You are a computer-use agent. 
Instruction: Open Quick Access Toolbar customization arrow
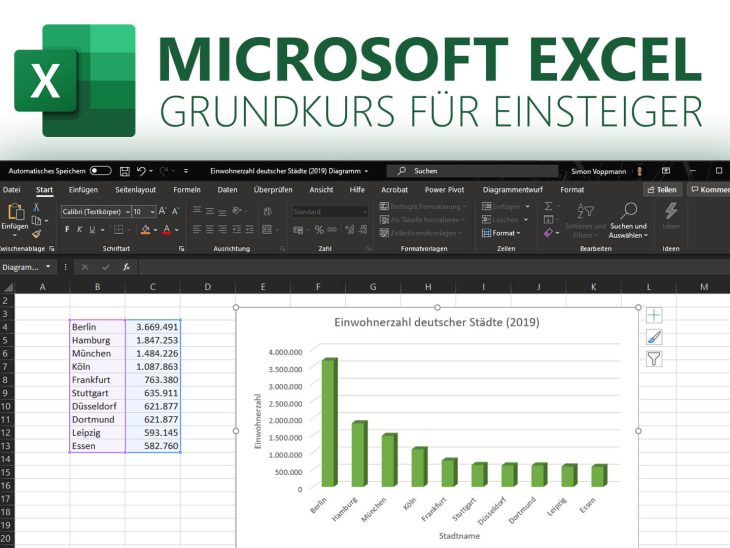click(x=186, y=171)
